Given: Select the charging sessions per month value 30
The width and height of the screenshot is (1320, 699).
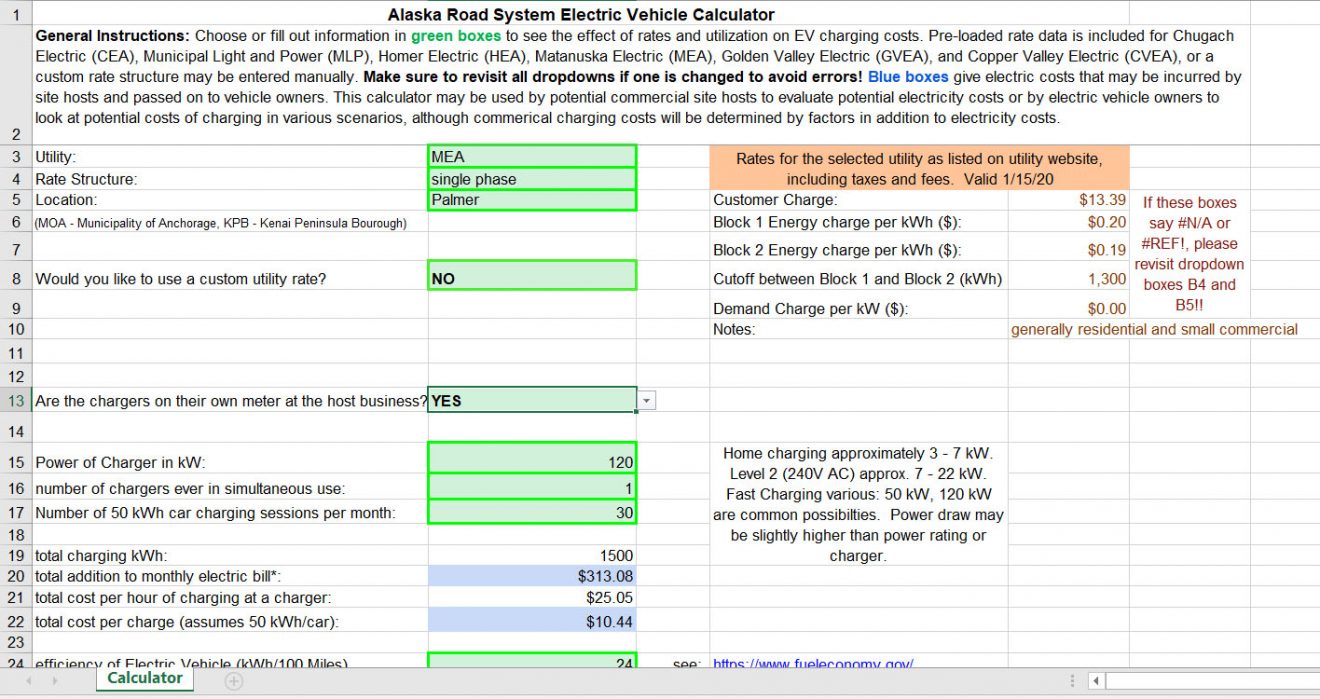Looking at the screenshot, I should click(x=531, y=512).
